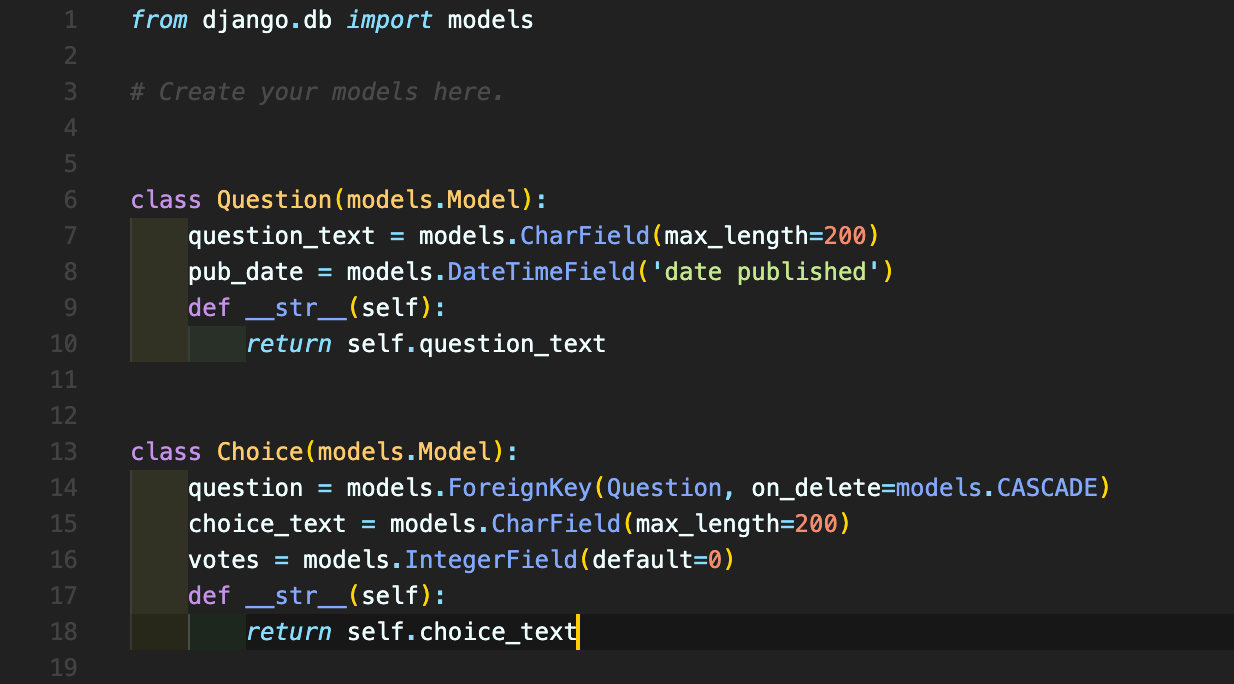Click 'pub_date' variable name

point(245,272)
